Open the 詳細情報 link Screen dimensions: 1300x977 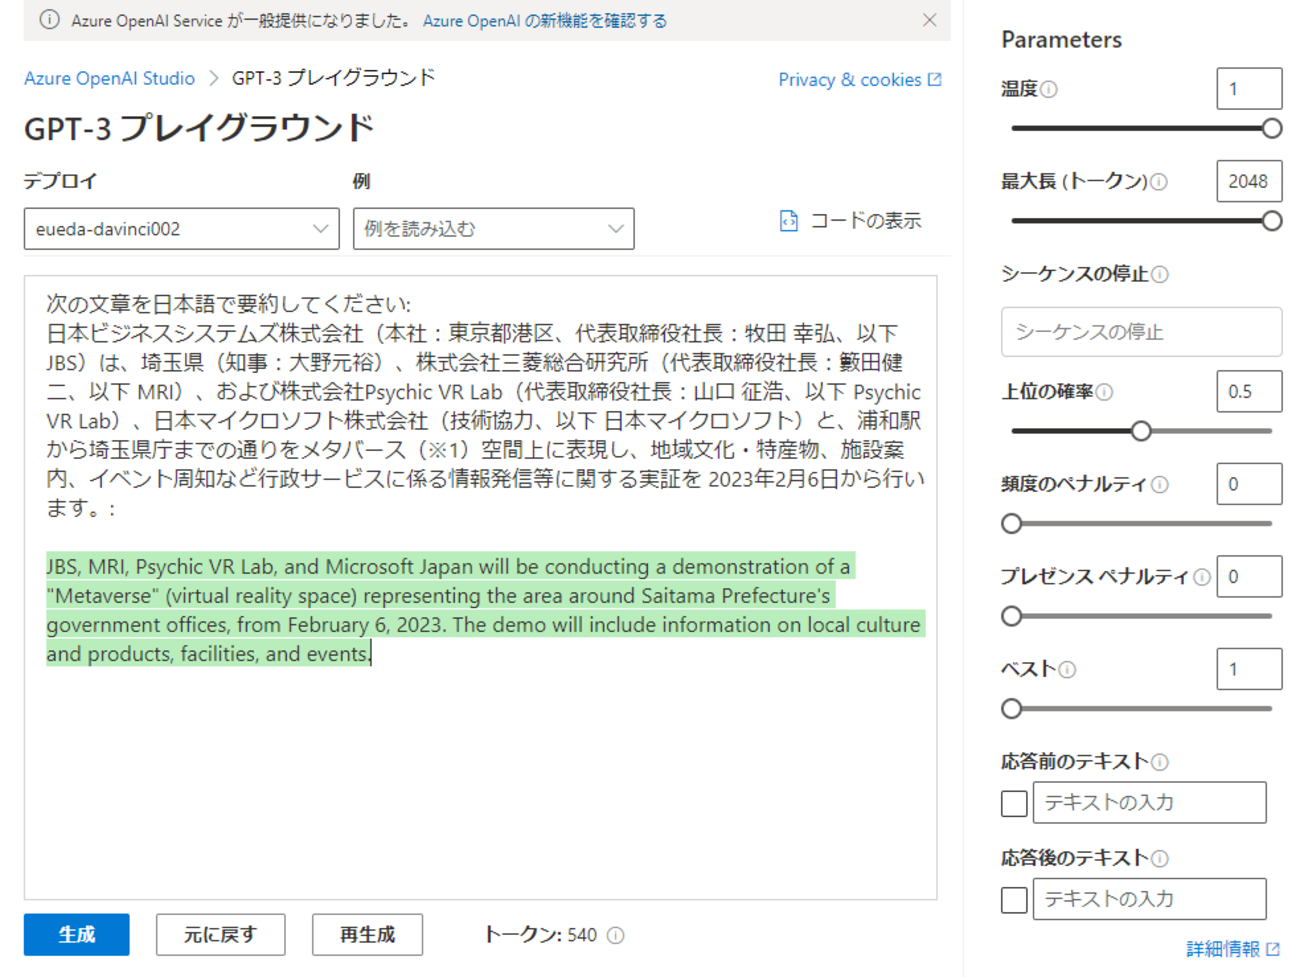point(1223,949)
